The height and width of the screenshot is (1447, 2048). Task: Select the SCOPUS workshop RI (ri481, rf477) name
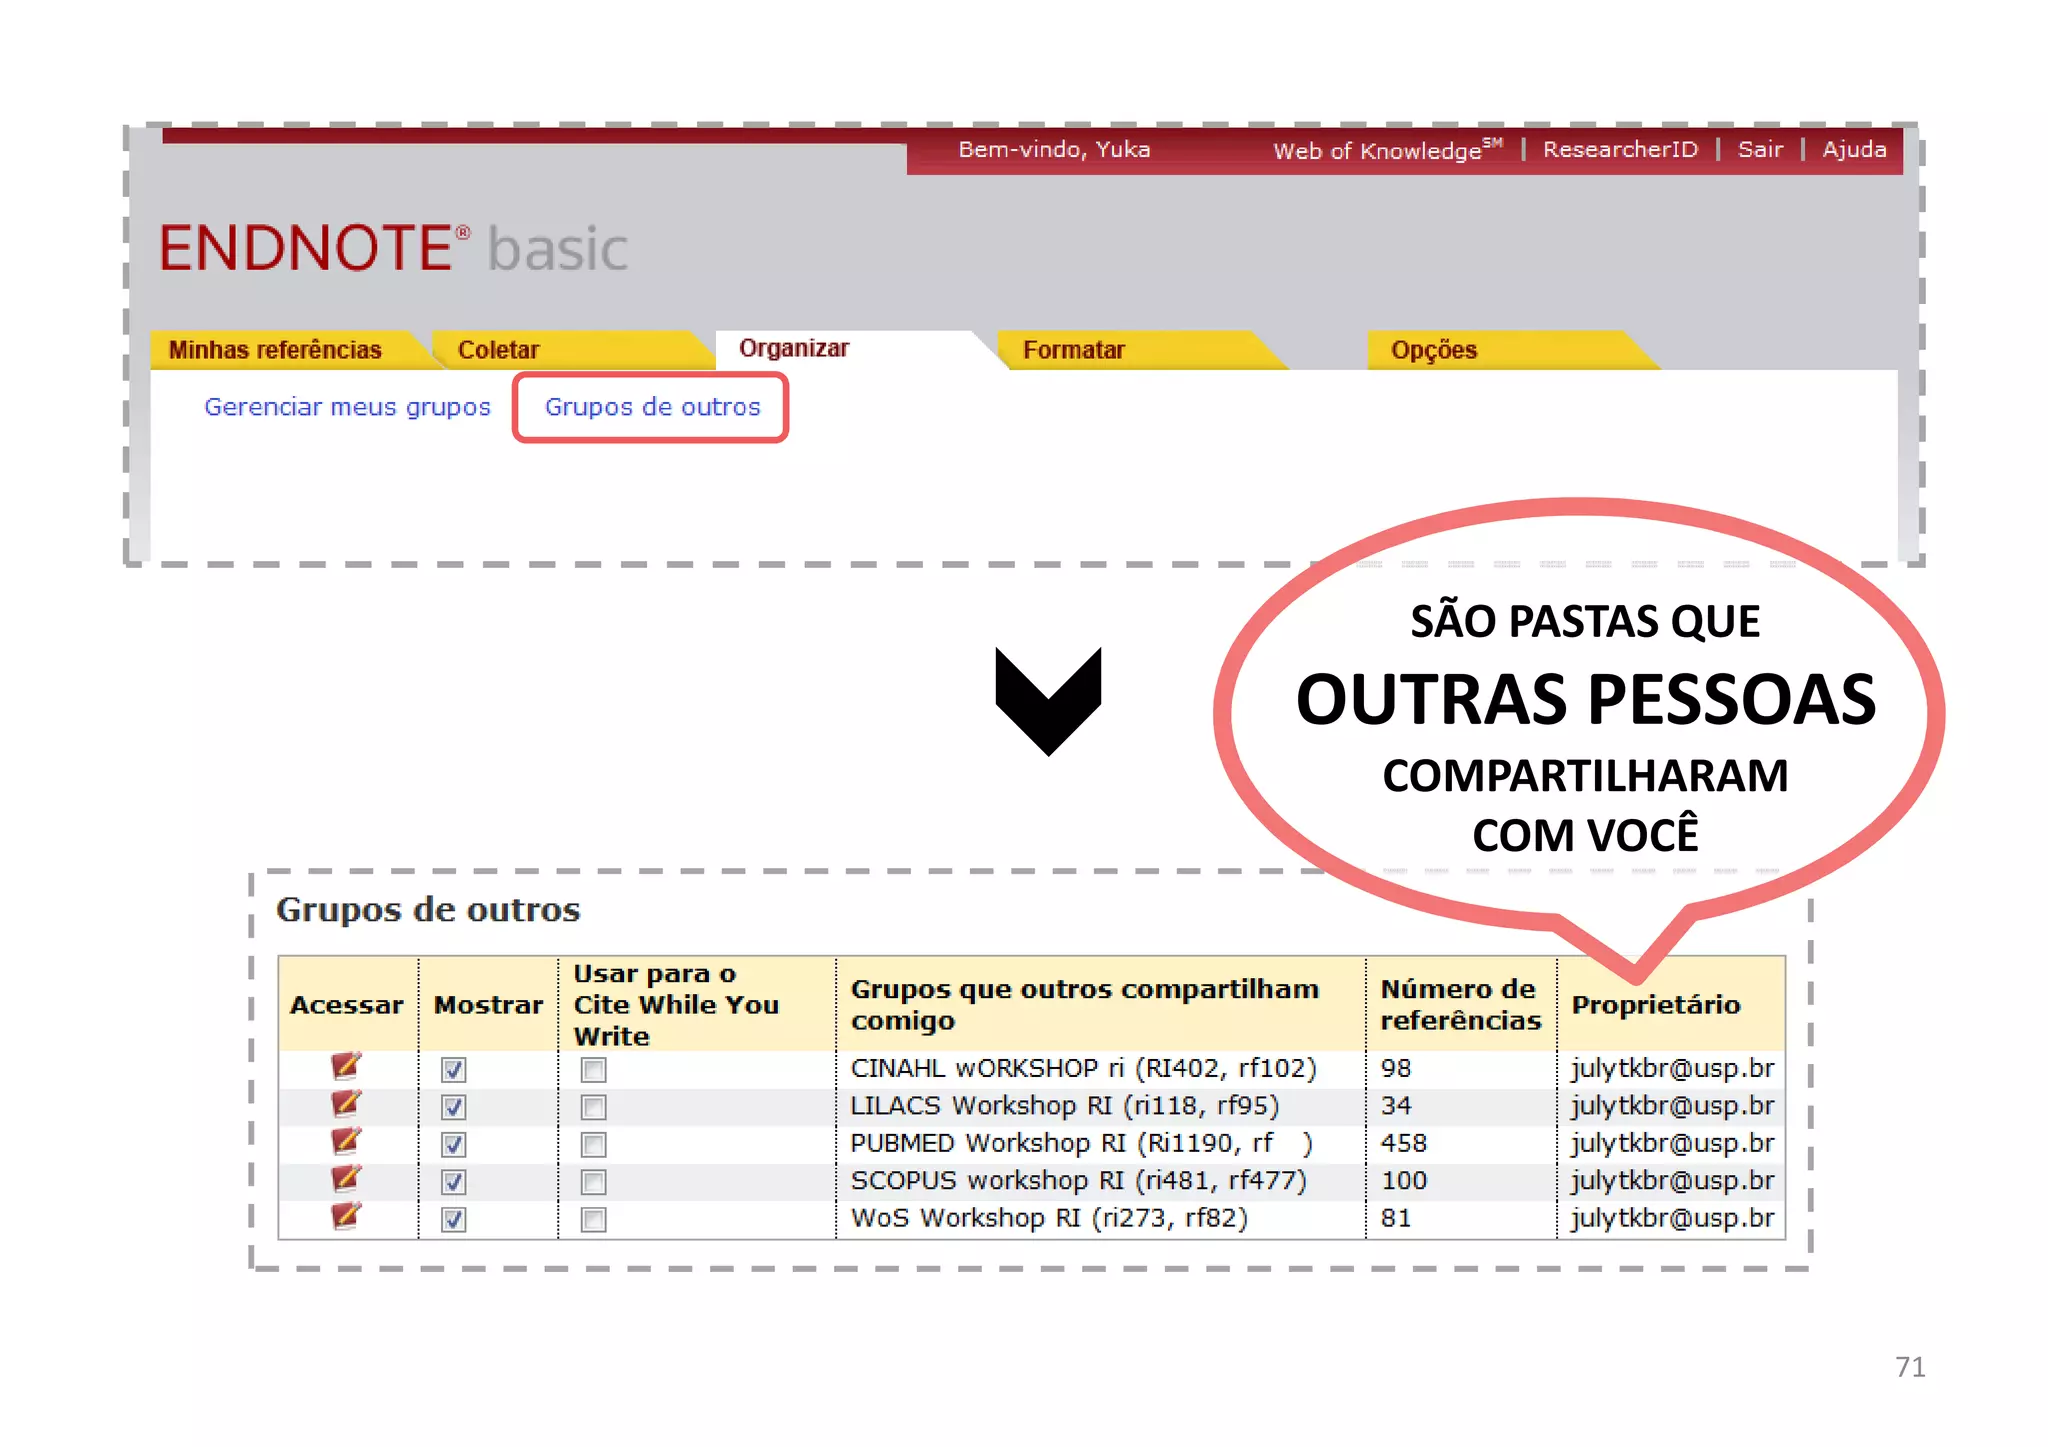point(1078,1180)
